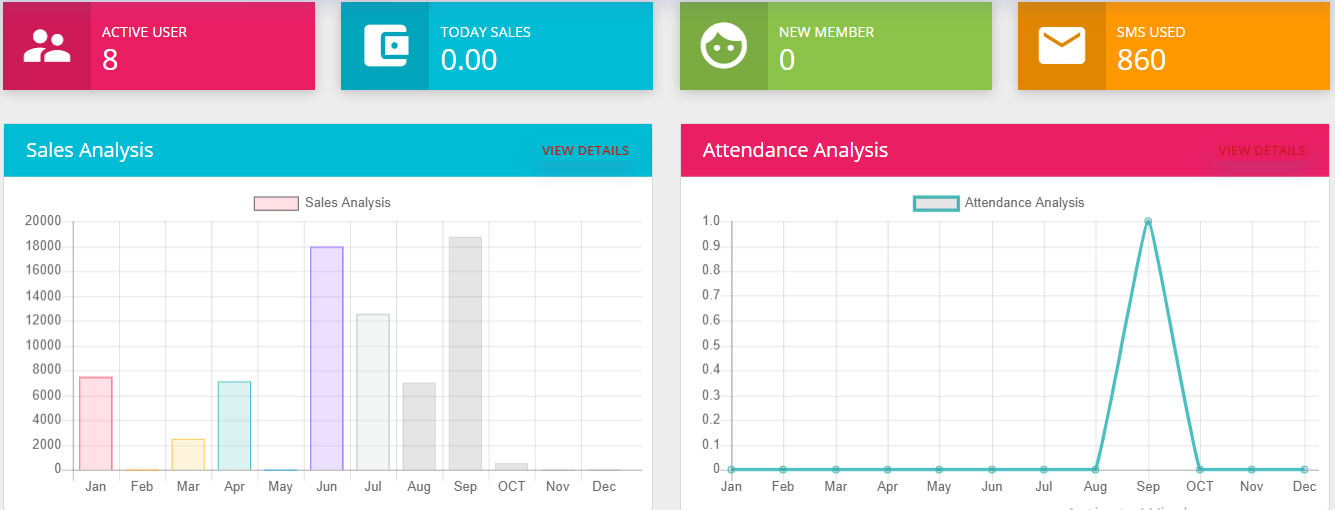Click the Today Sales value 0.00
This screenshot has width=1335, height=510.
click(469, 60)
